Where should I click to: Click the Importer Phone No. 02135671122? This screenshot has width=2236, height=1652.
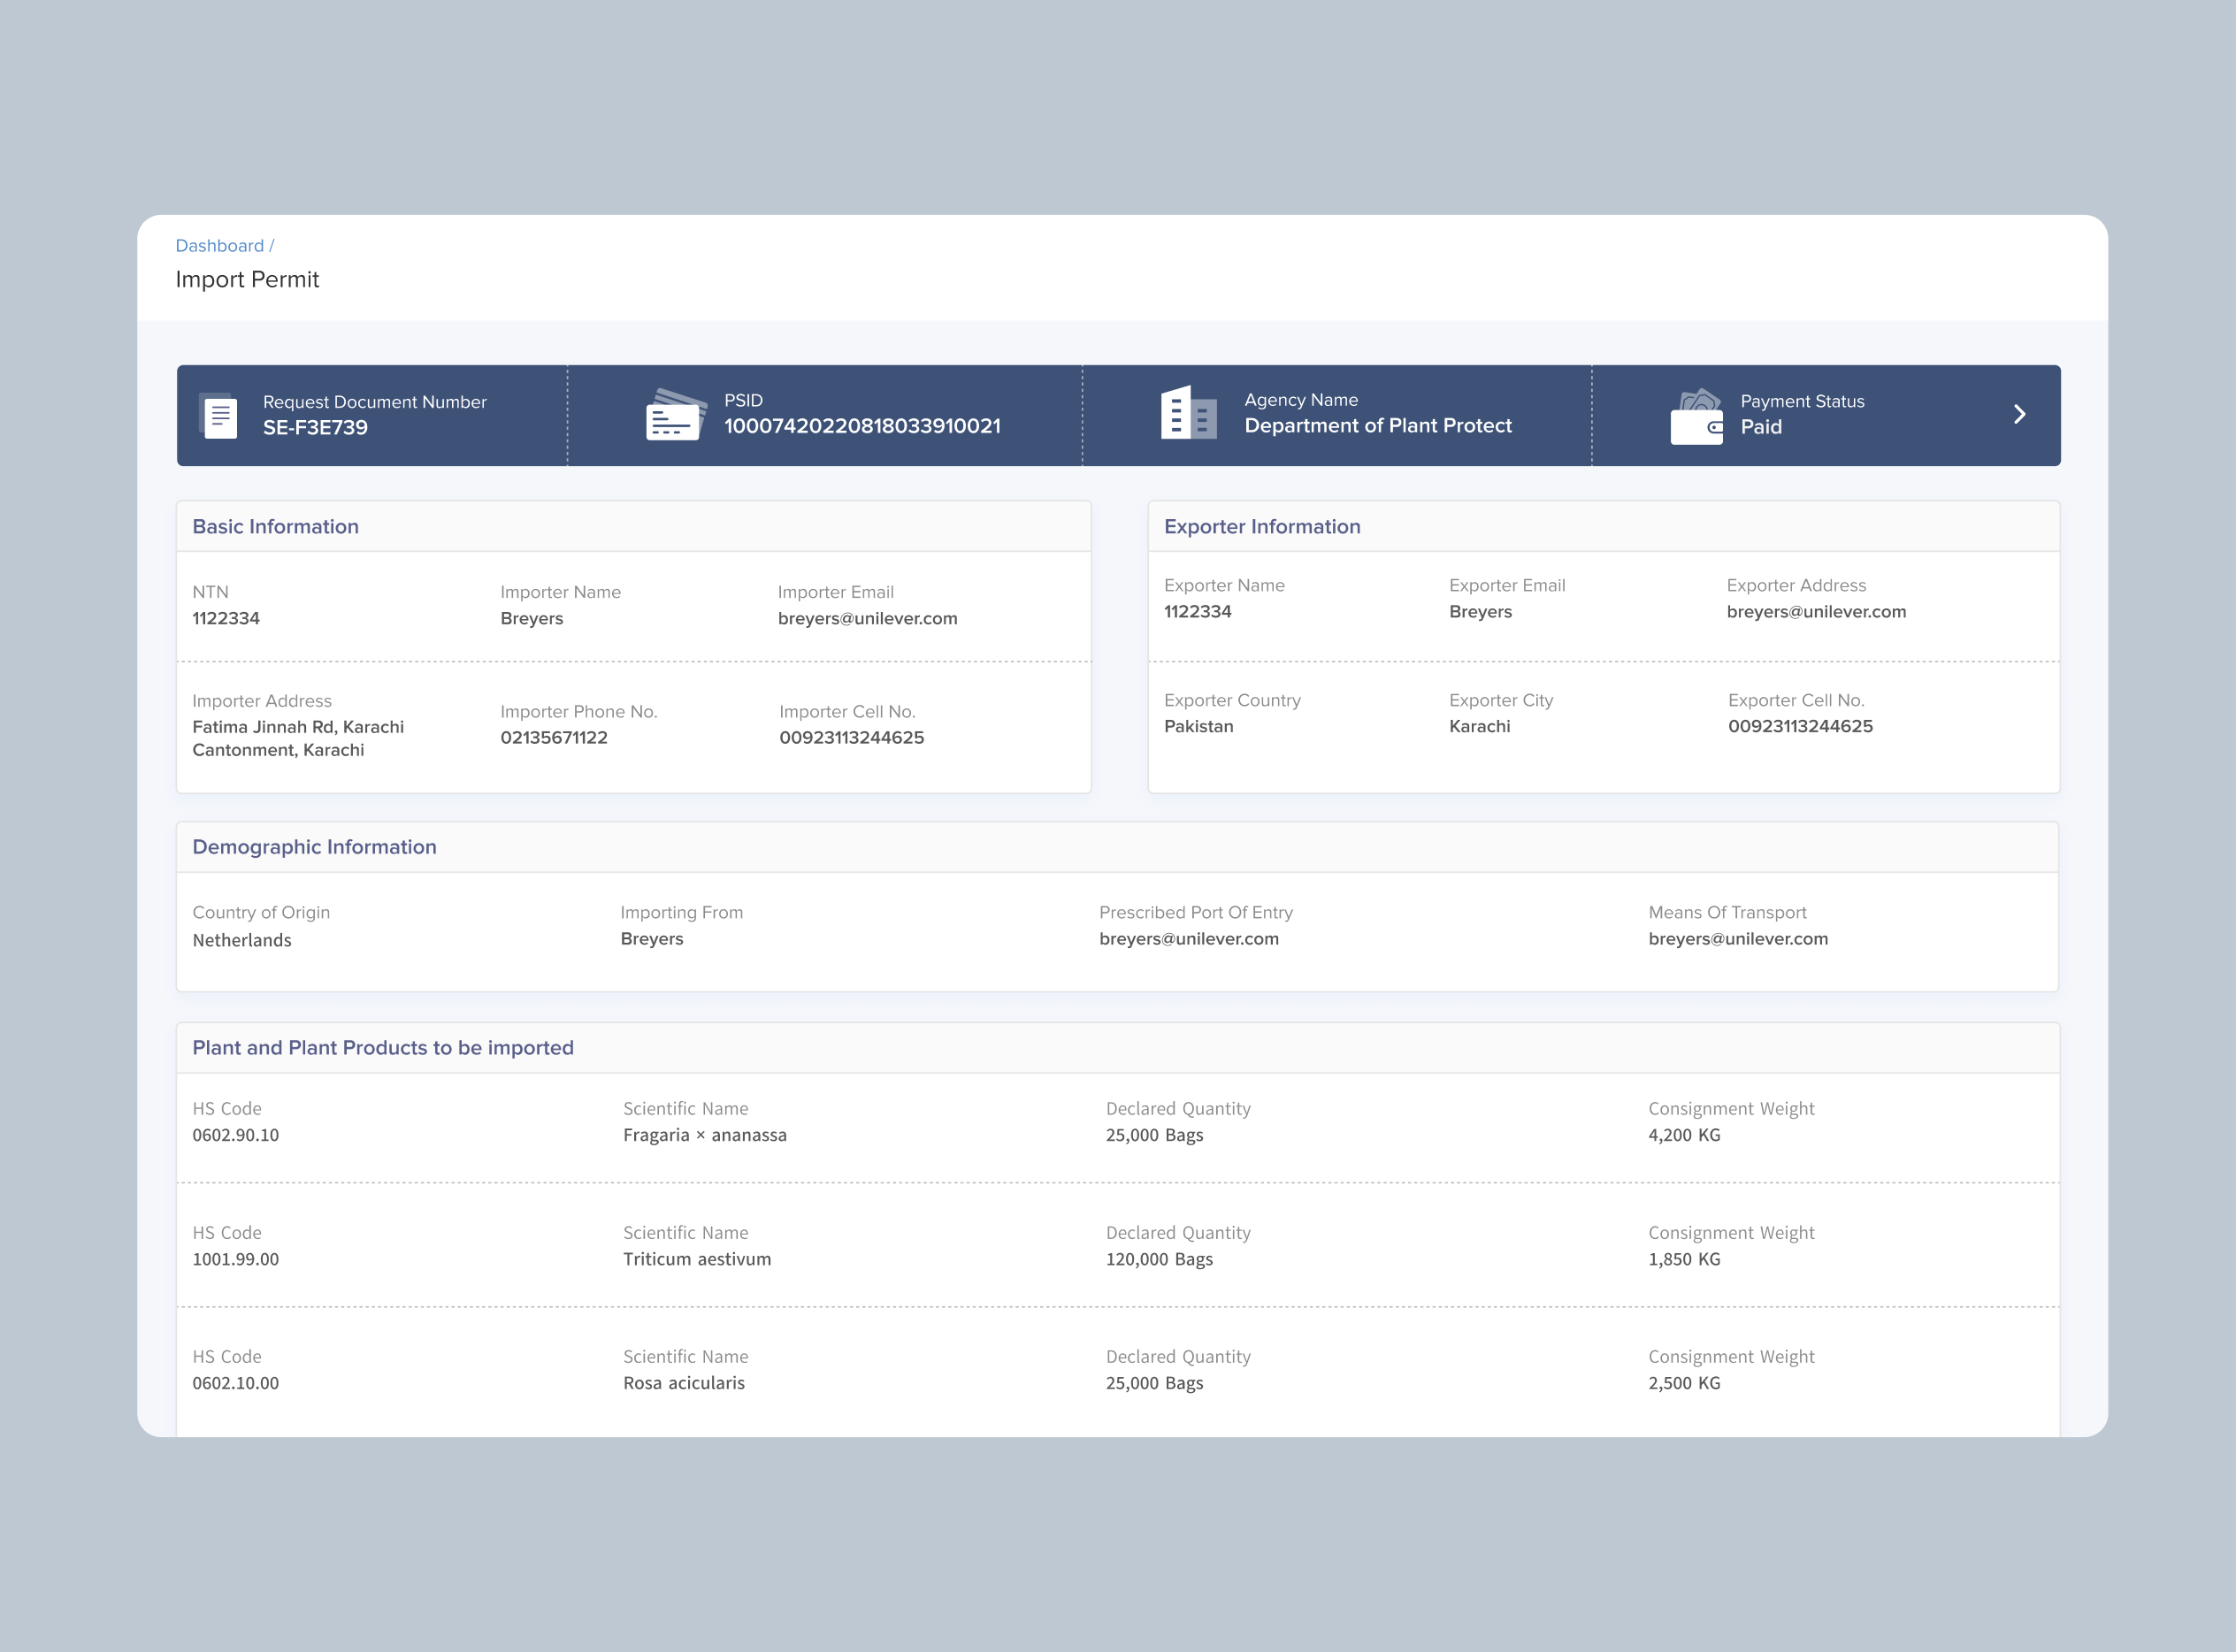tap(554, 738)
